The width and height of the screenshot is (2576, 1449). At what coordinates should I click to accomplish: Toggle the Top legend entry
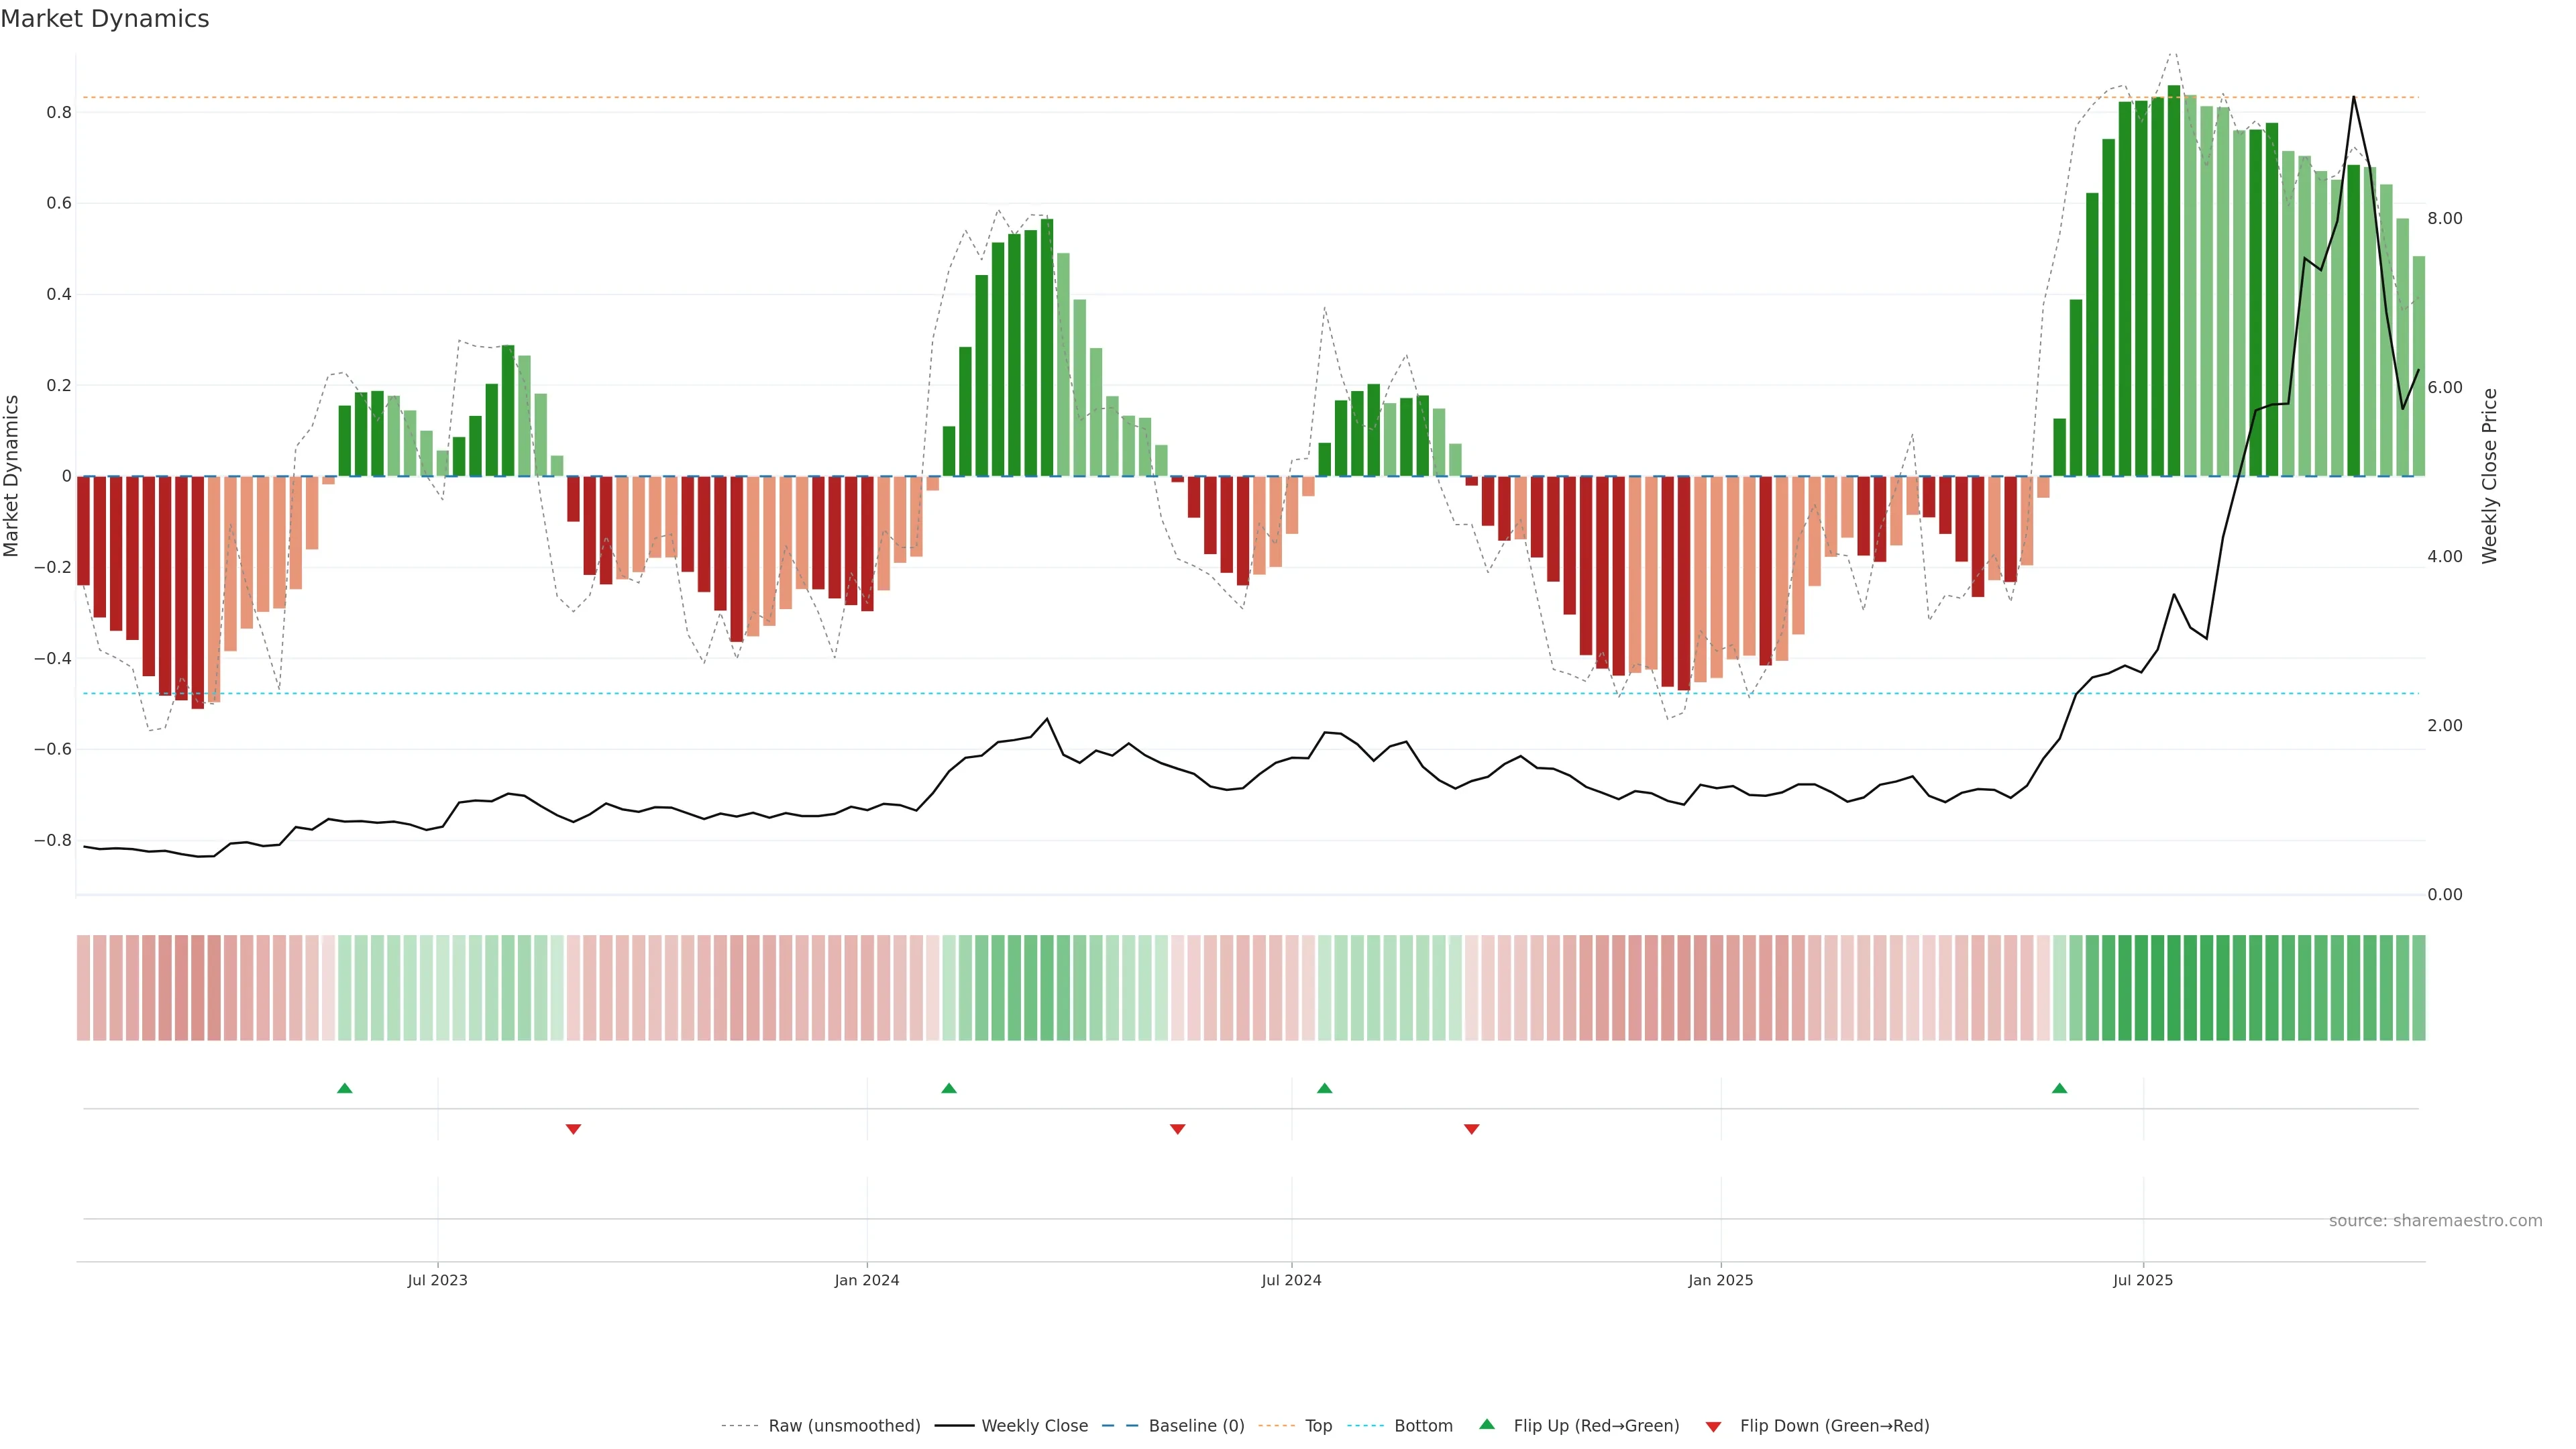coord(1318,1426)
